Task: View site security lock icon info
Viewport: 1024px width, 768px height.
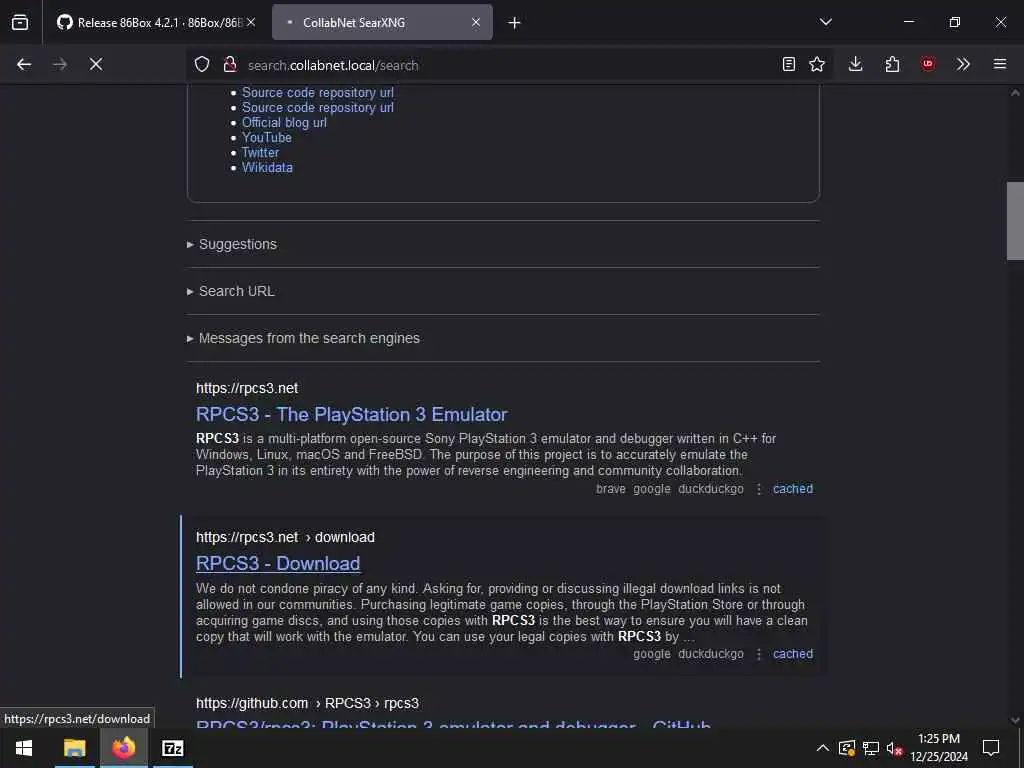Action: tap(230, 64)
